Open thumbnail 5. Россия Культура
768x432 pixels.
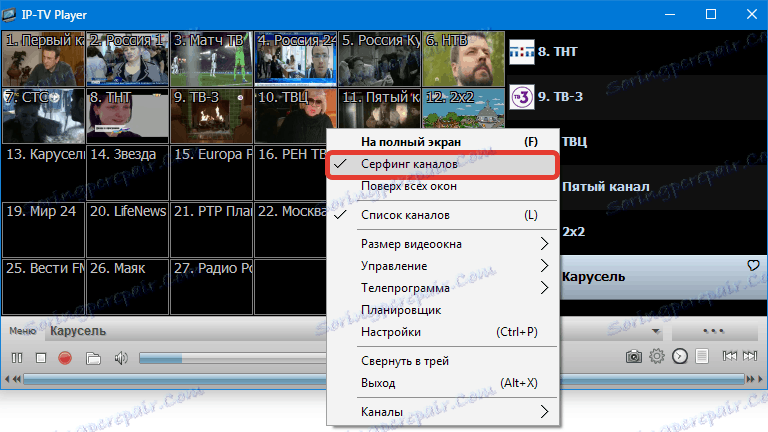coord(380,59)
